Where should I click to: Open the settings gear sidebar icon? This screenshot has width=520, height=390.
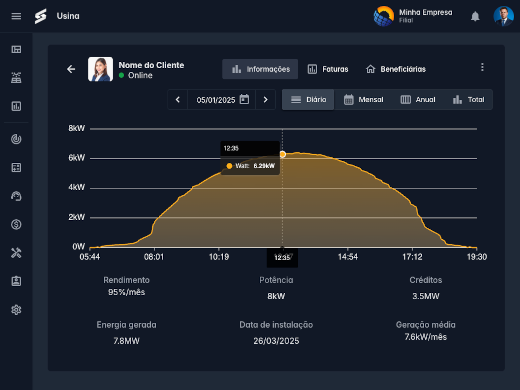click(16, 310)
